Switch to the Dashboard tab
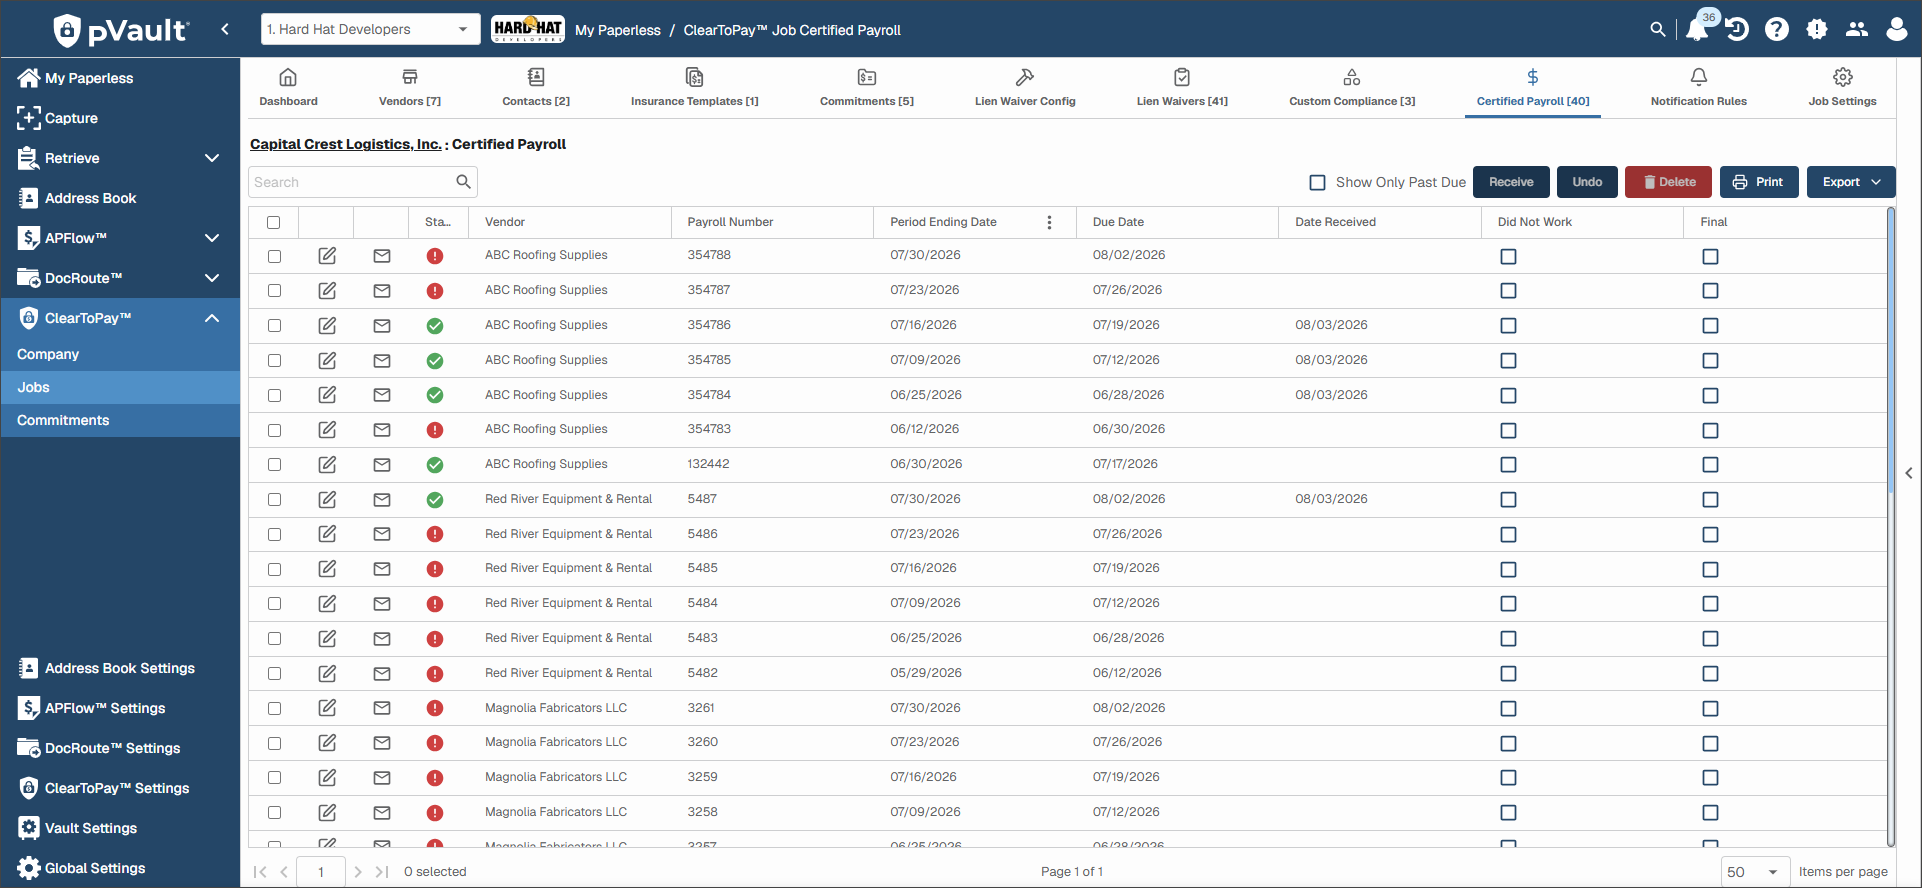1922x888 pixels. coord(288,87)
